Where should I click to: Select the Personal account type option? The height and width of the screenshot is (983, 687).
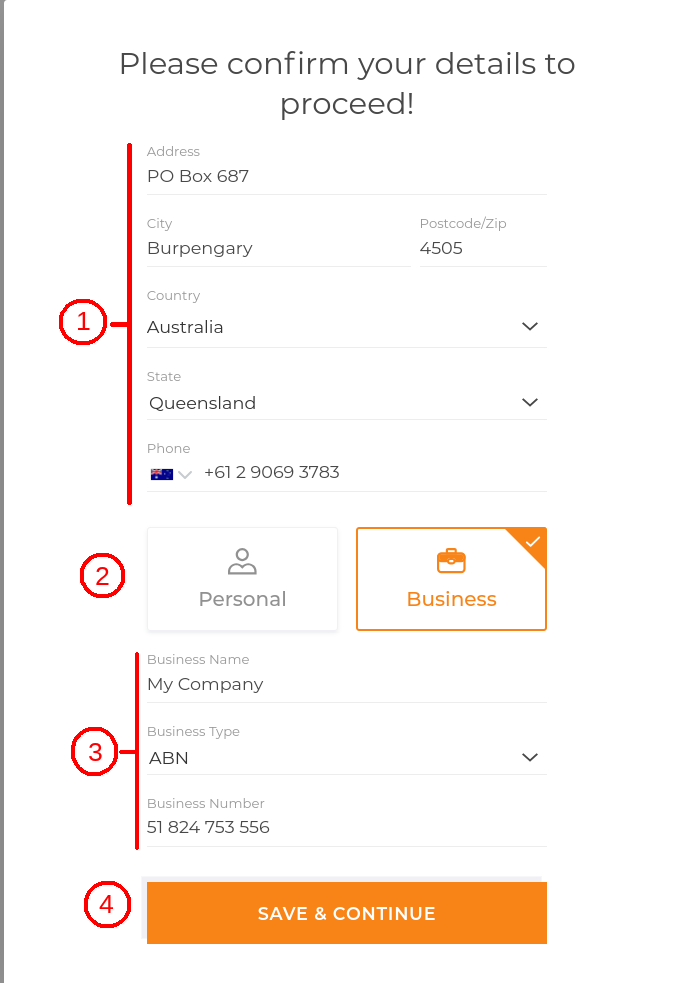(x=242, y=579)
